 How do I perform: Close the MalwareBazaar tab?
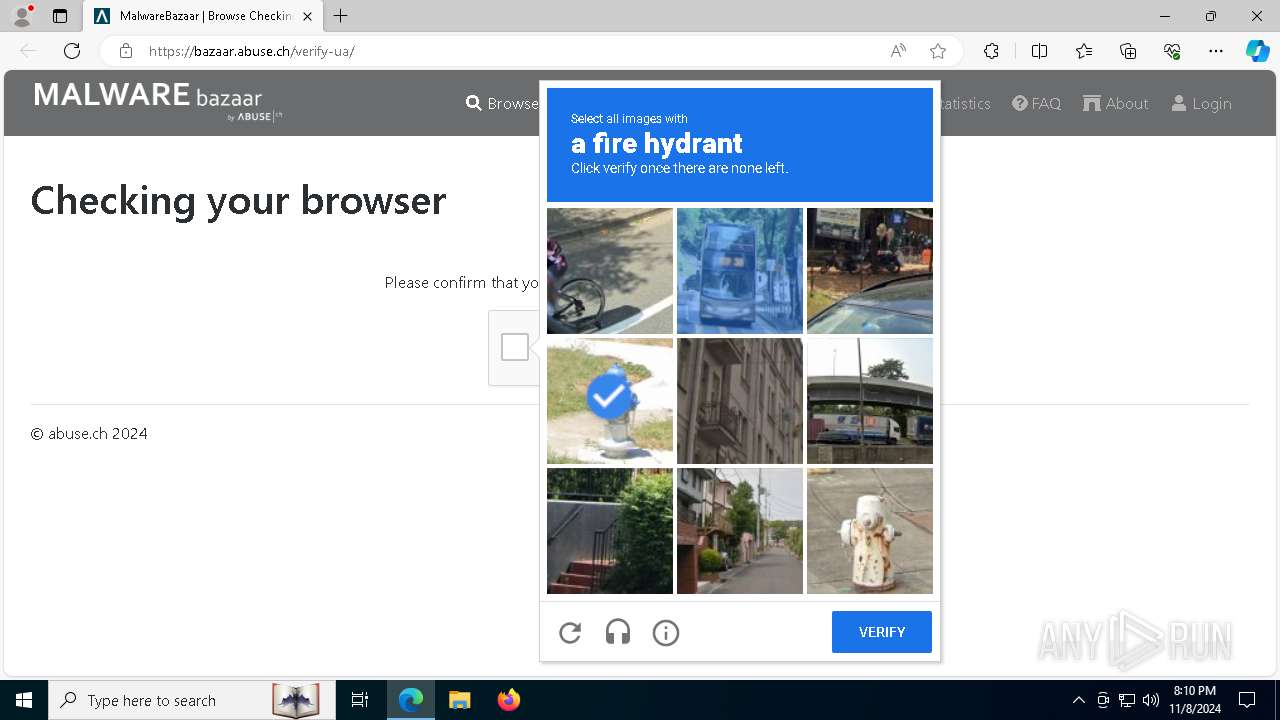307,16
